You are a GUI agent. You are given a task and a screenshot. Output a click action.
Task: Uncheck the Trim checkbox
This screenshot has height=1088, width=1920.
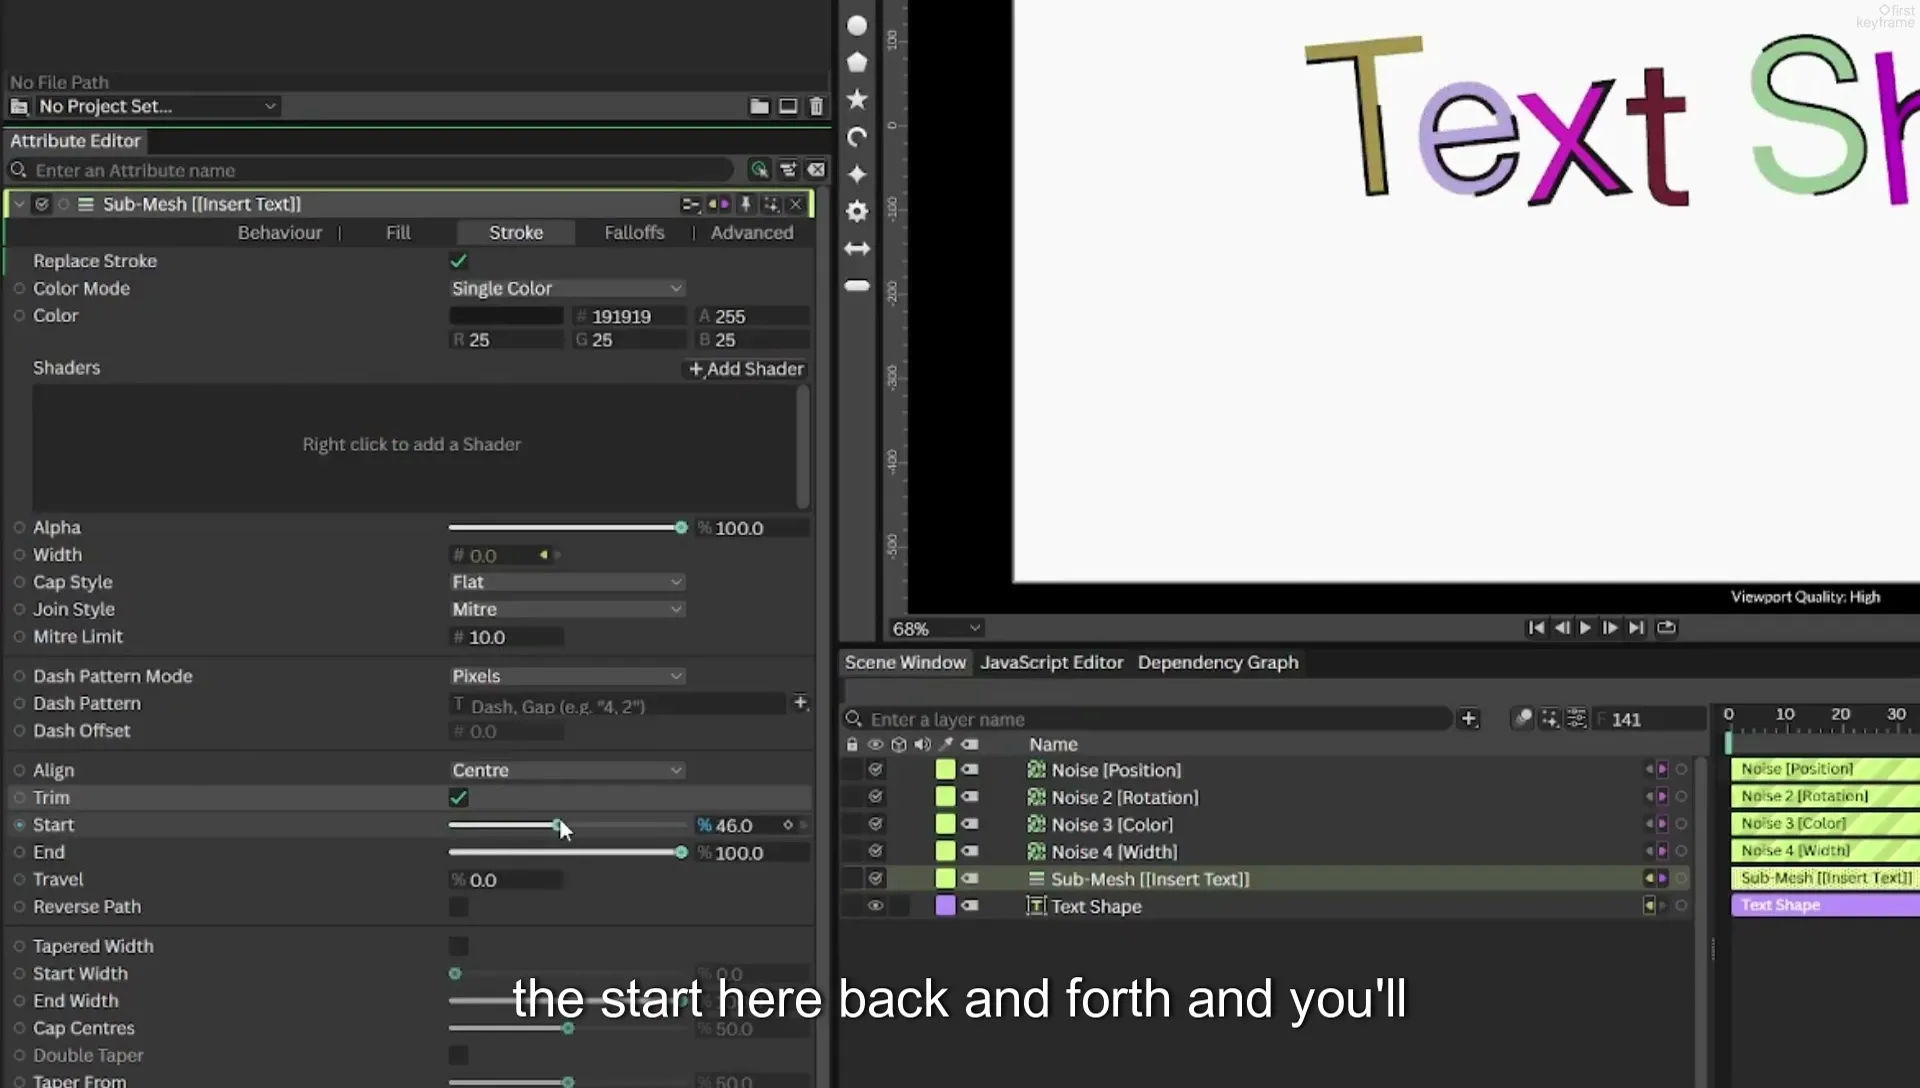[x=459, y=798]
